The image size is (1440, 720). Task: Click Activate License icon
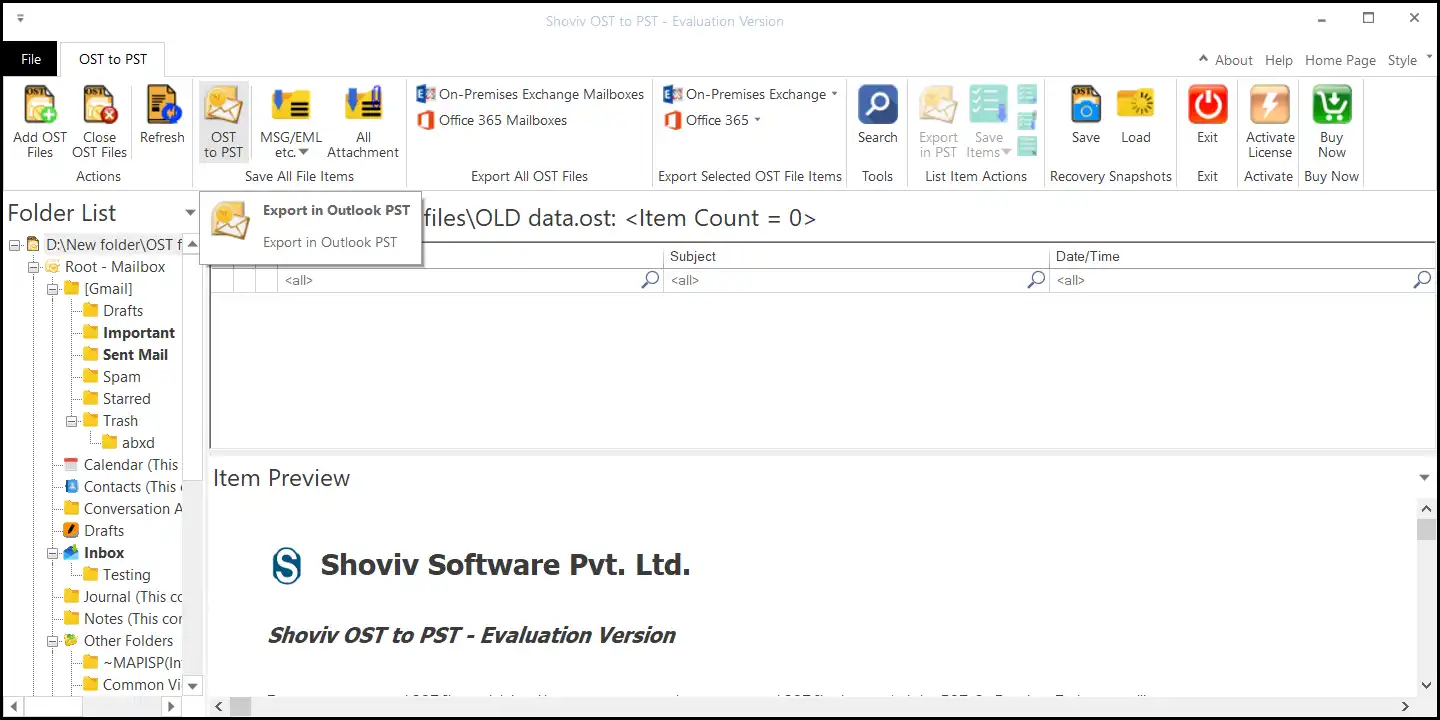[1270, 105]
